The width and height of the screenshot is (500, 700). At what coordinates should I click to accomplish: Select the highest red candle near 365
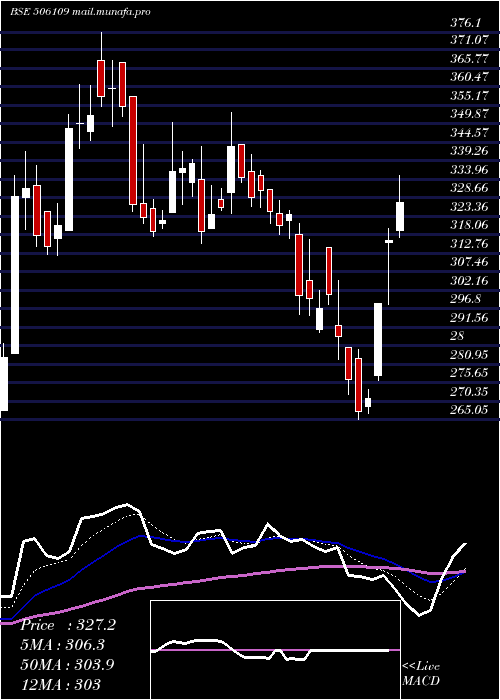[x=101, y=78]
